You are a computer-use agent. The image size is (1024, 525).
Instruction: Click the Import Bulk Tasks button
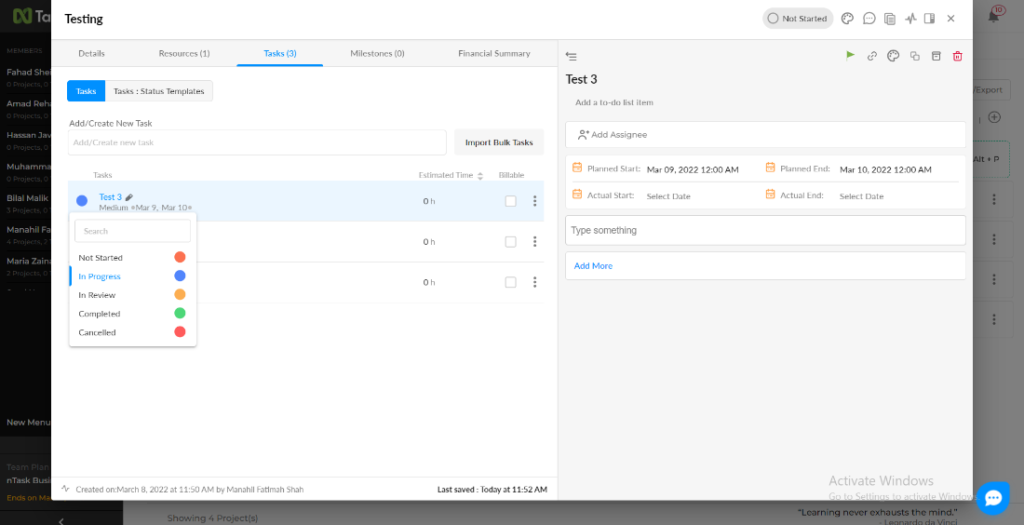point(499,142)
